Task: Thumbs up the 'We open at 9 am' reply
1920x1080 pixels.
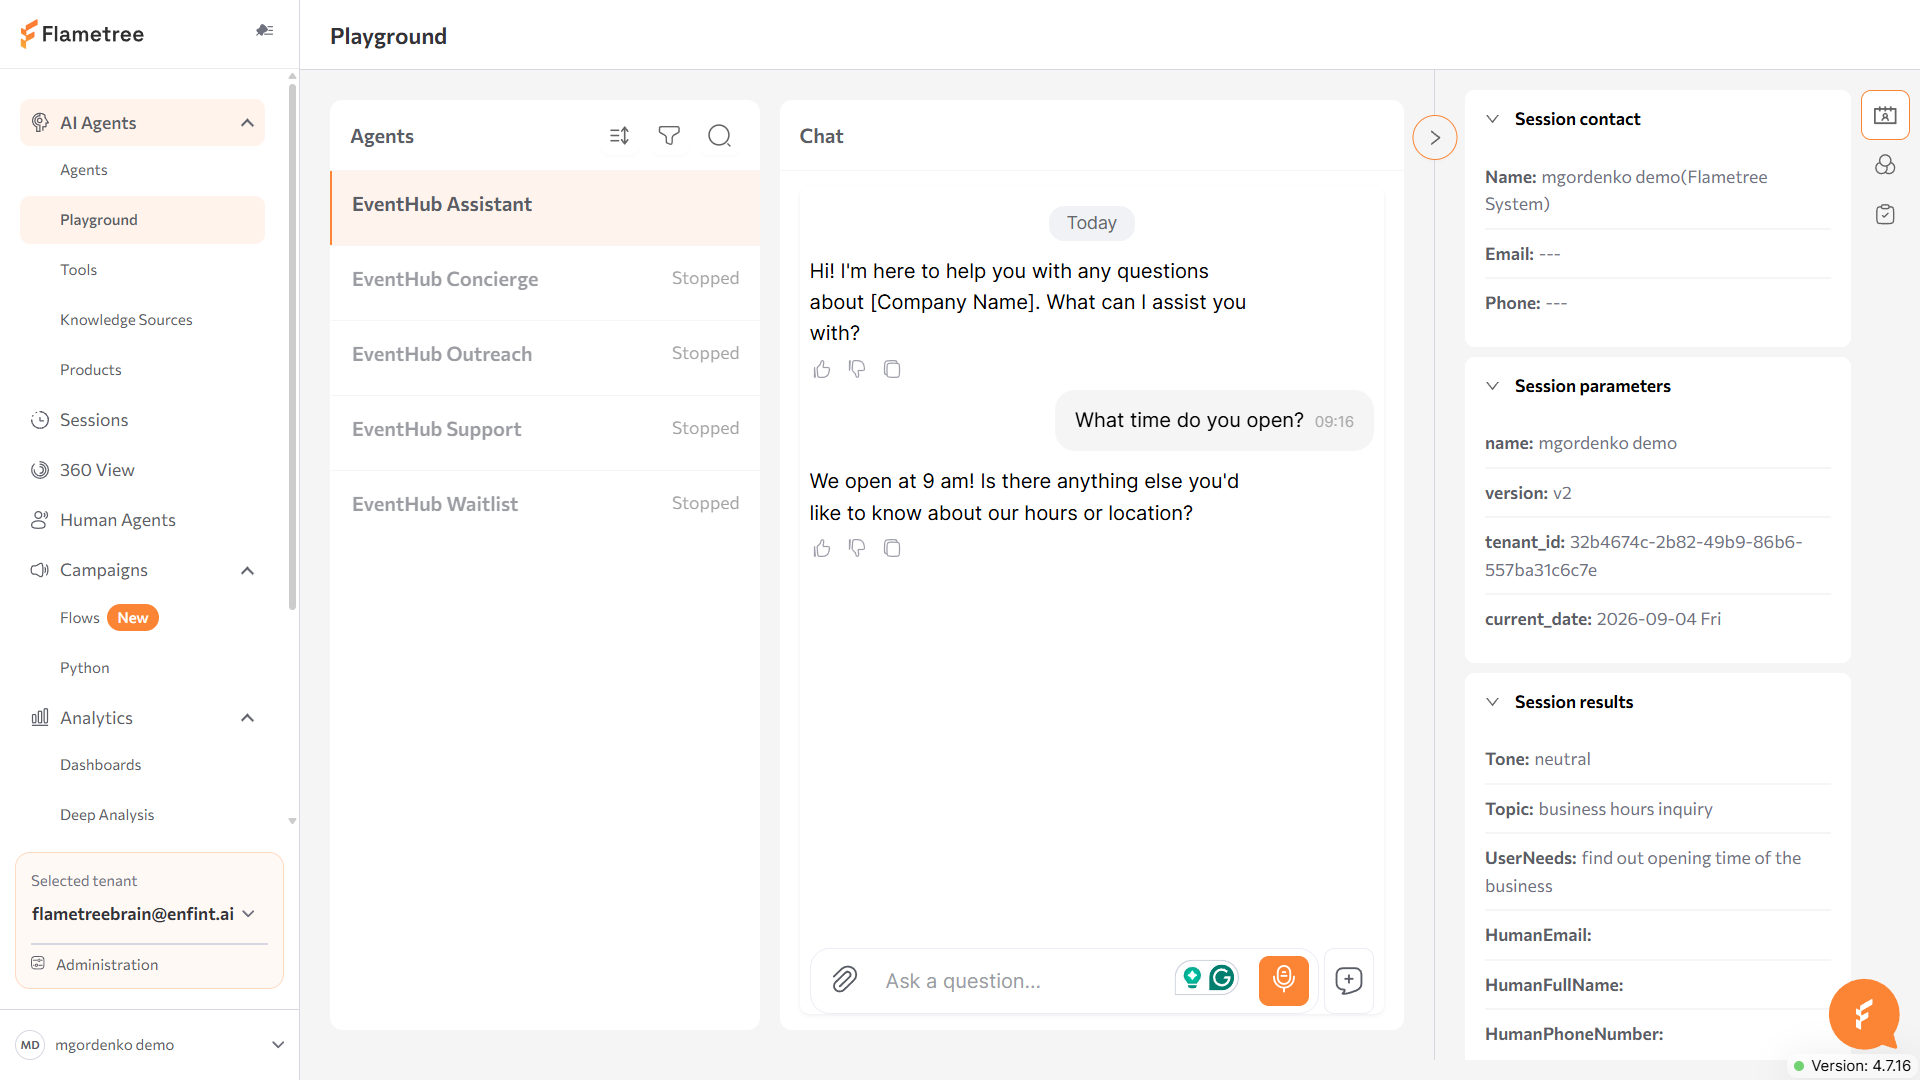Action: (x=822, y=549)
